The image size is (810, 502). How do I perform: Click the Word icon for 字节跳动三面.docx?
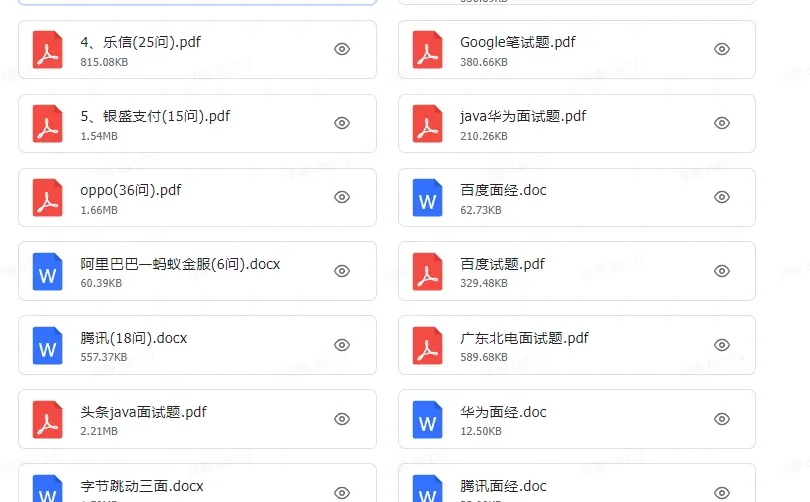(48, 489)
